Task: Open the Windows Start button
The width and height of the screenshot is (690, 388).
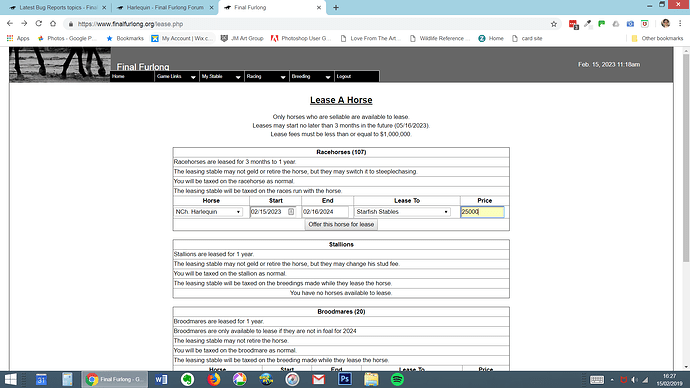Action: coord(10,379)
